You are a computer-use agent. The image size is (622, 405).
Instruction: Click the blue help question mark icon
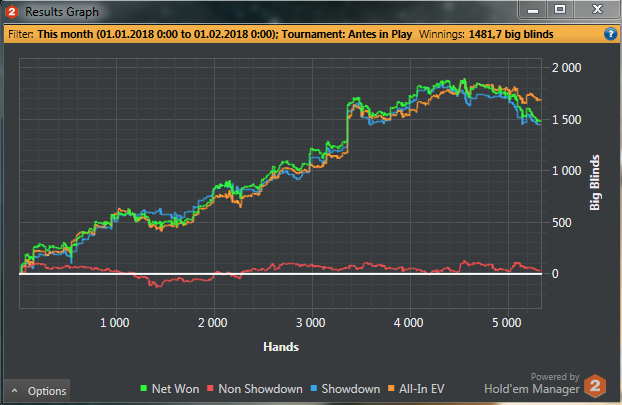(610, 34)
